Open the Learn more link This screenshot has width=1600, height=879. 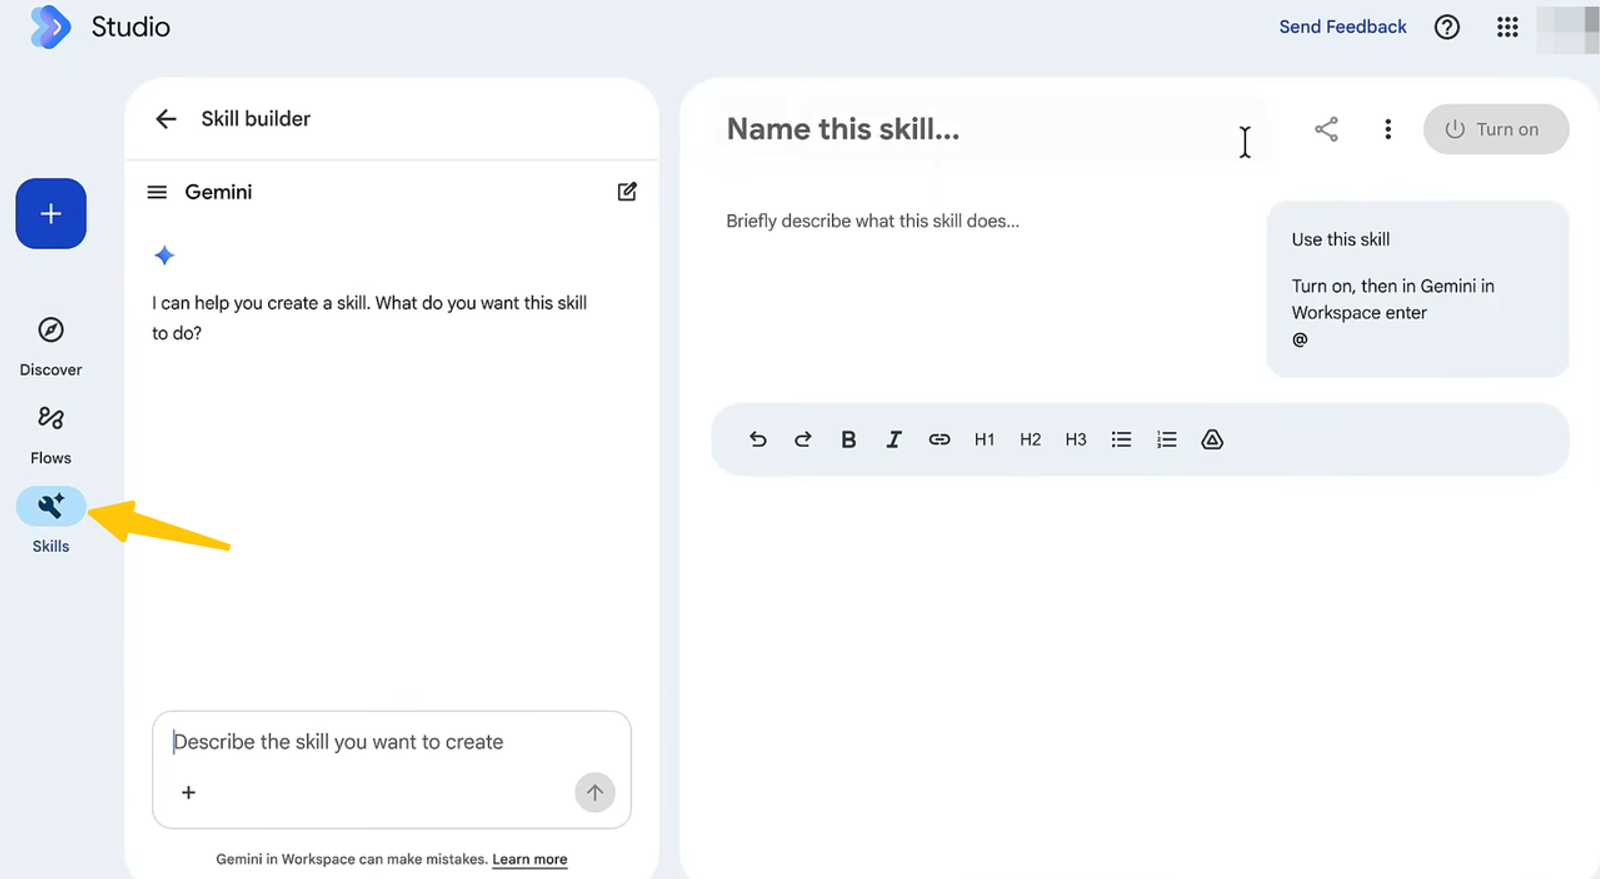pos(530,859)
